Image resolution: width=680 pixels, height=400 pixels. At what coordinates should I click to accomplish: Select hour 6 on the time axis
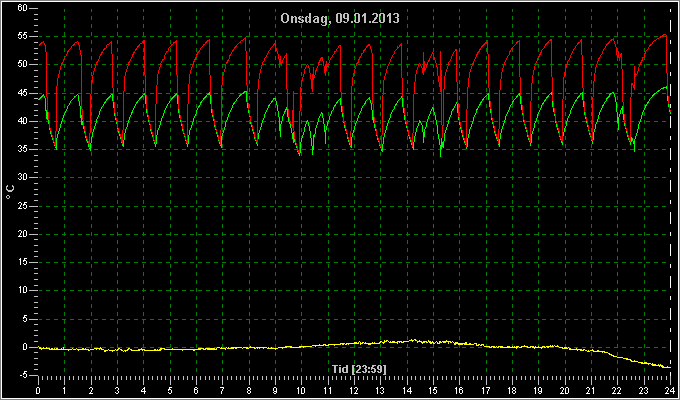click(196, 390)
